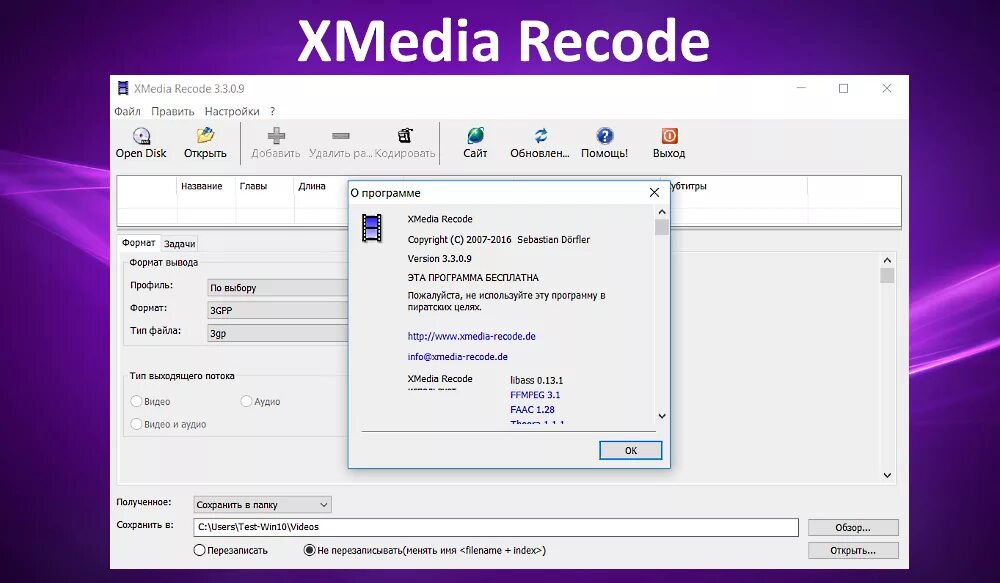Open the ? help menu
This screenshot has height=583, width=1000.
click(x=272, y=111)
